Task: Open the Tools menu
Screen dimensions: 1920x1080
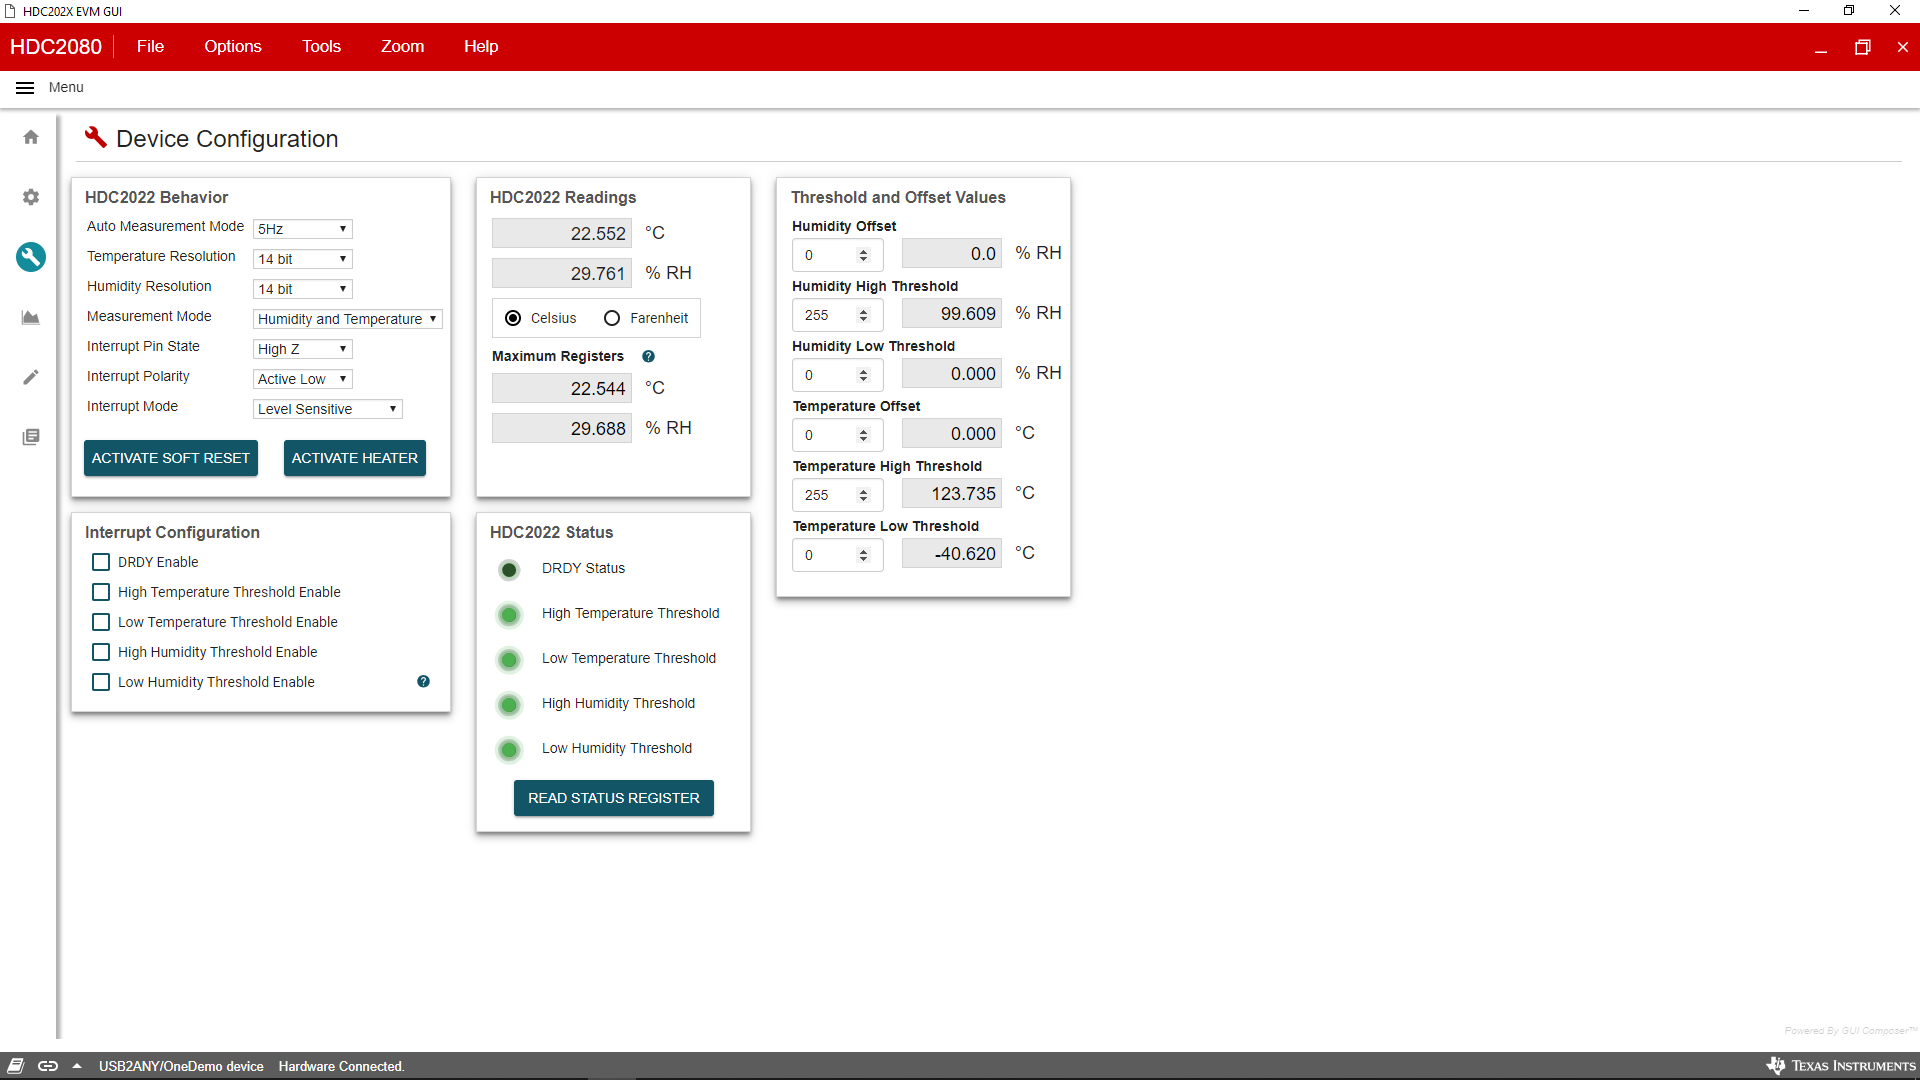Action: tap(321, 47)
